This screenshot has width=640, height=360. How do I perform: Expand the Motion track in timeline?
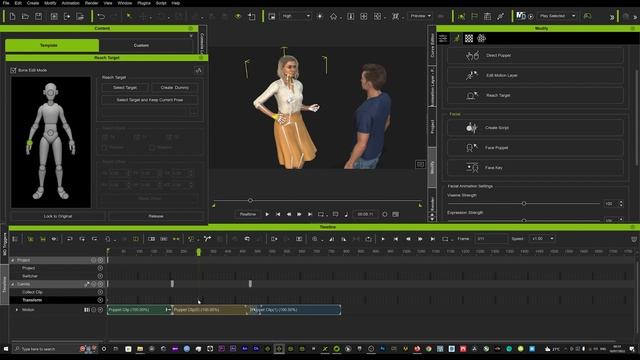pos(17,310)
